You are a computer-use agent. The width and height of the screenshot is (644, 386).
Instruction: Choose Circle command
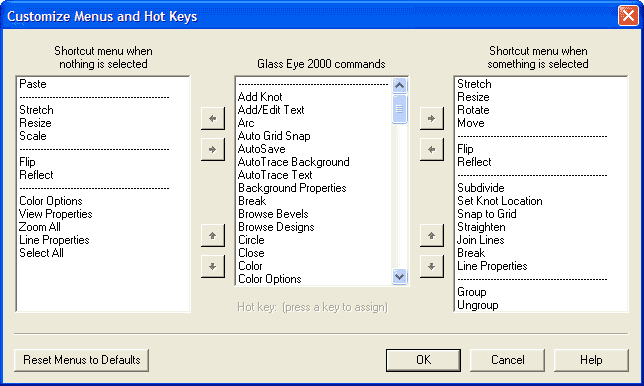coord(251,240)
